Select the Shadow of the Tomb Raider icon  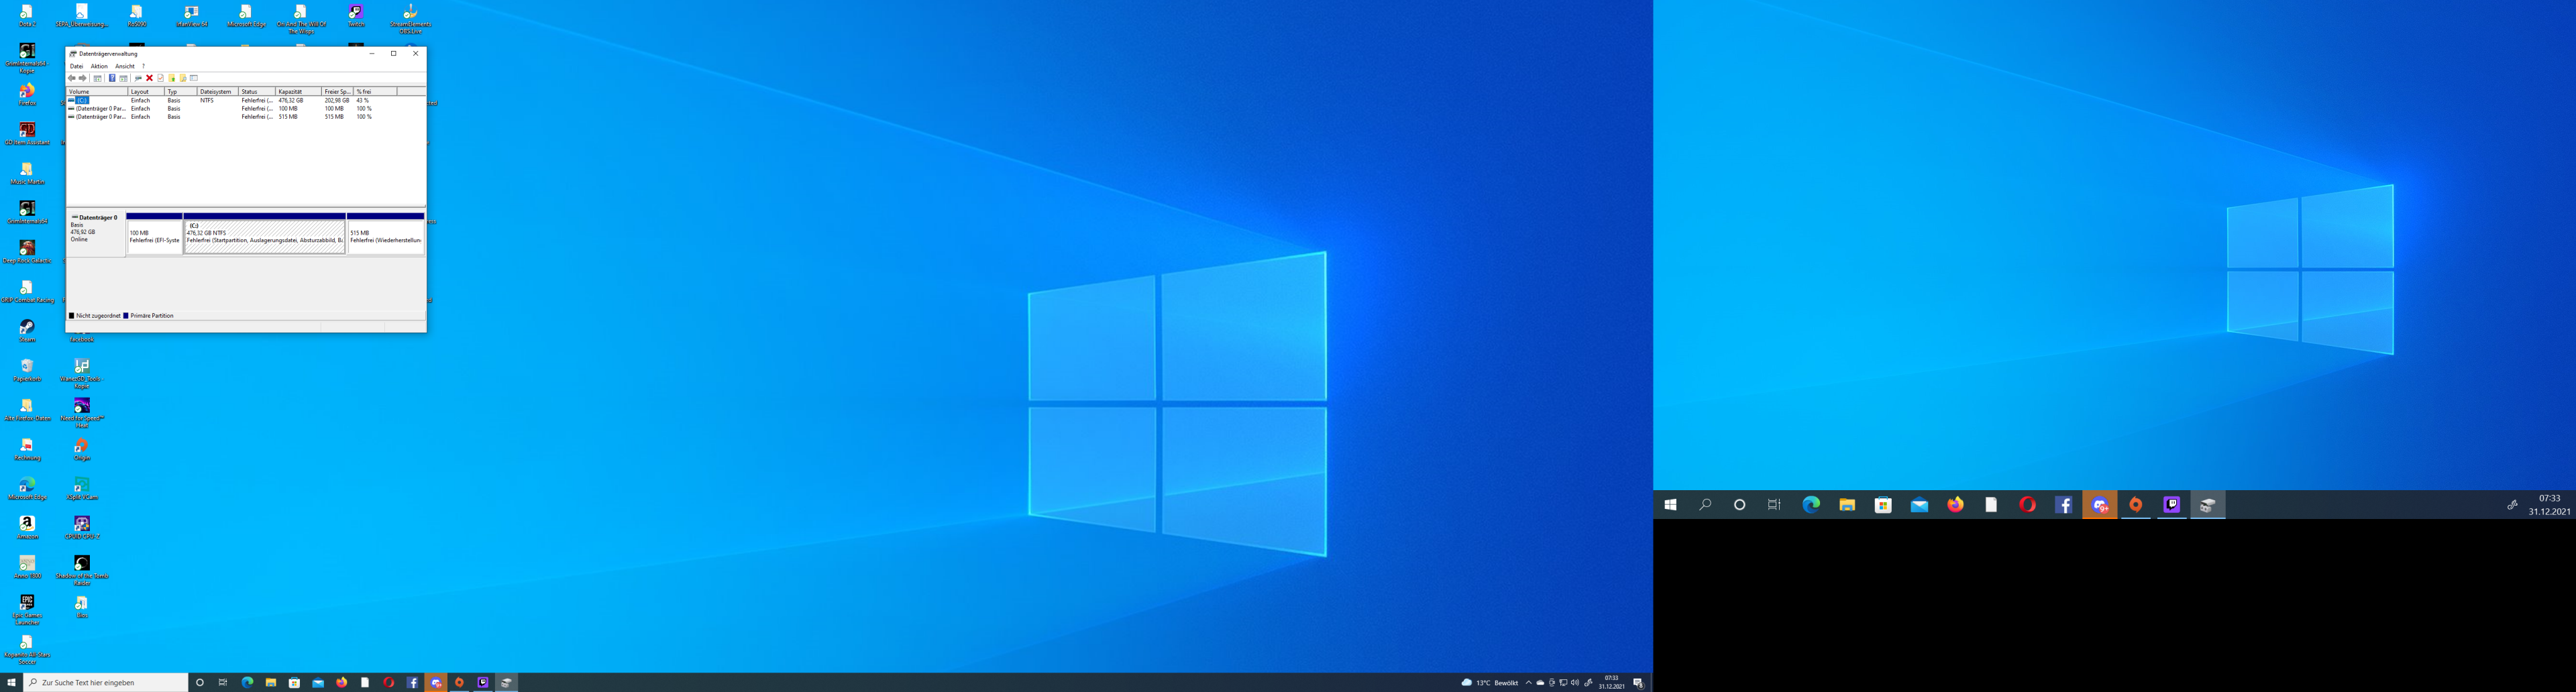[x=82, y=571]
